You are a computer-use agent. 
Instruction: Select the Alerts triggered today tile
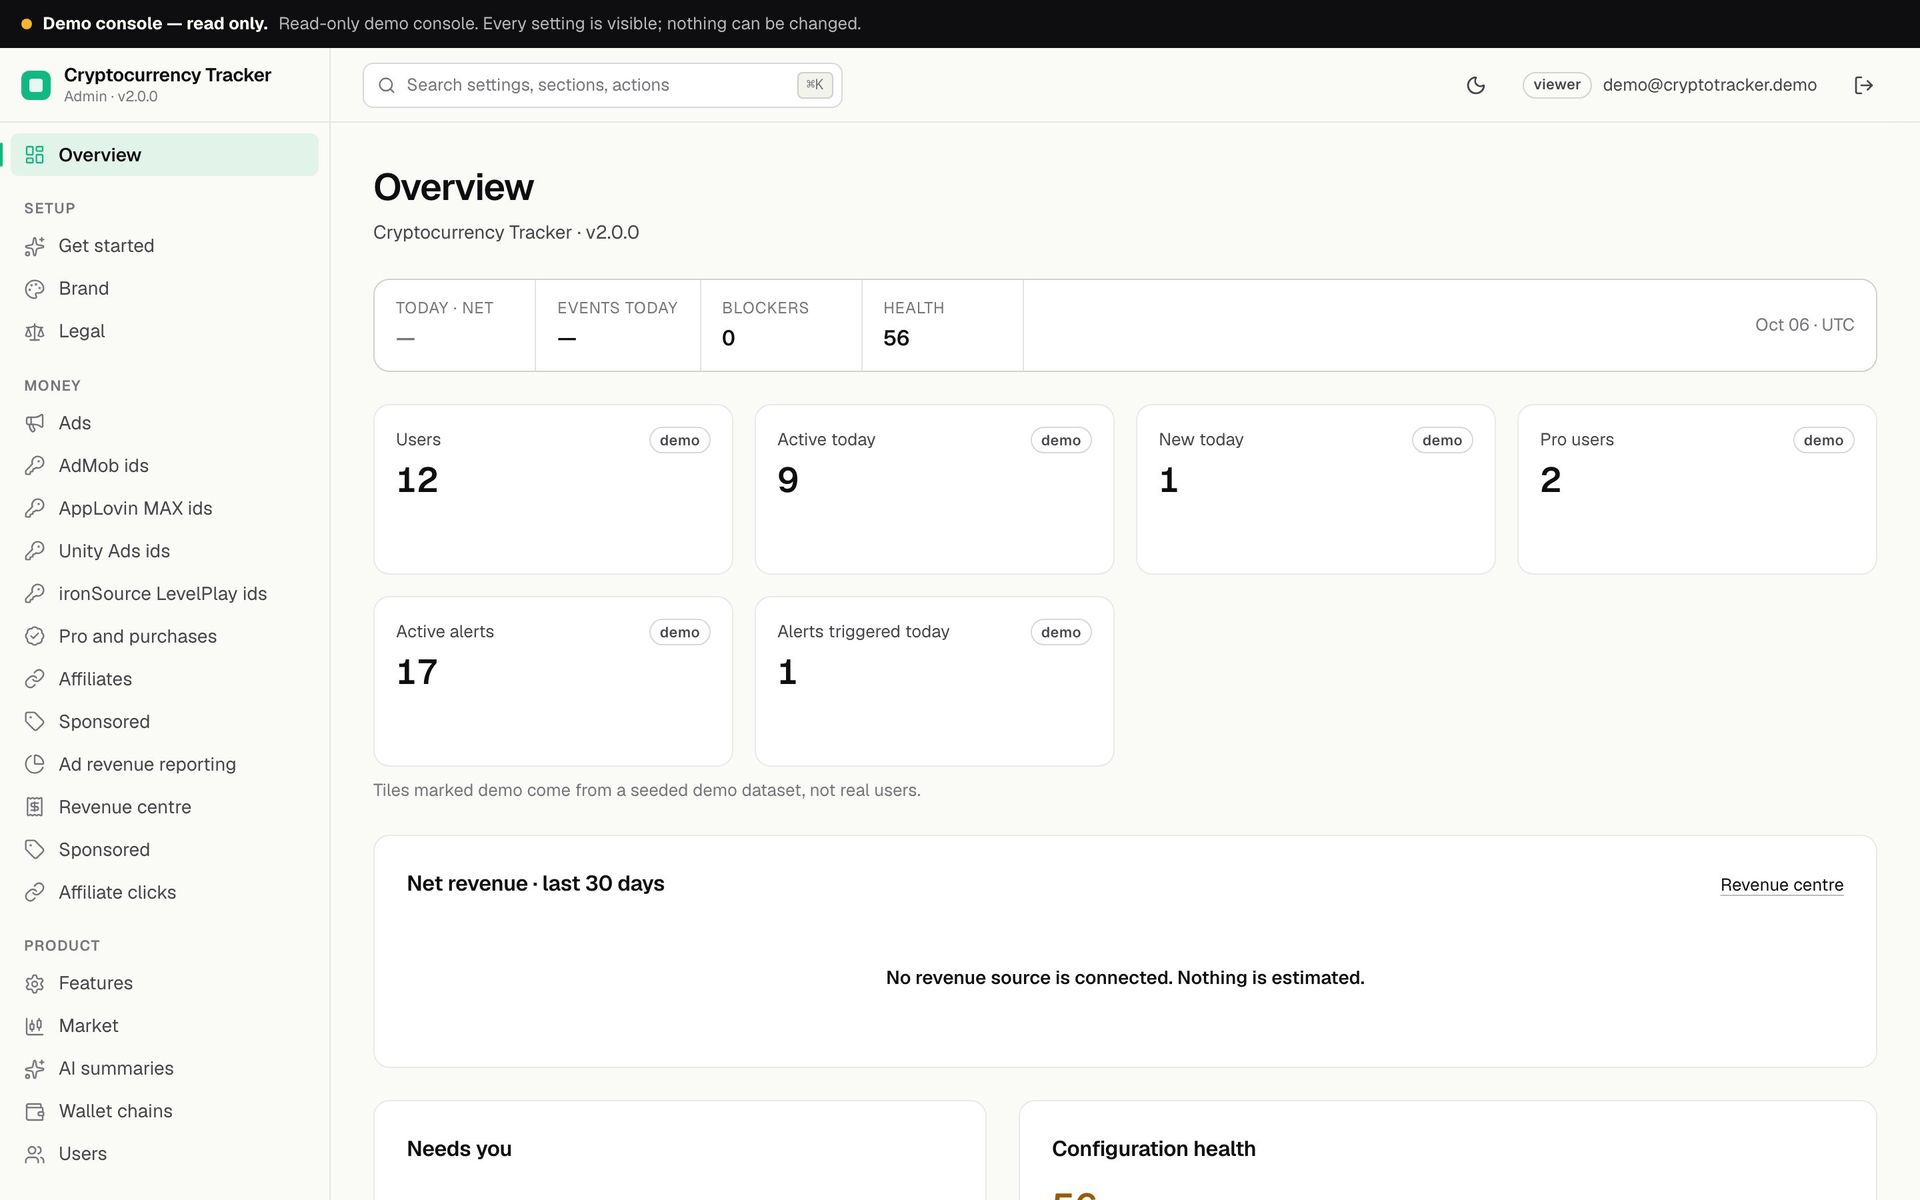coord(934,681)
